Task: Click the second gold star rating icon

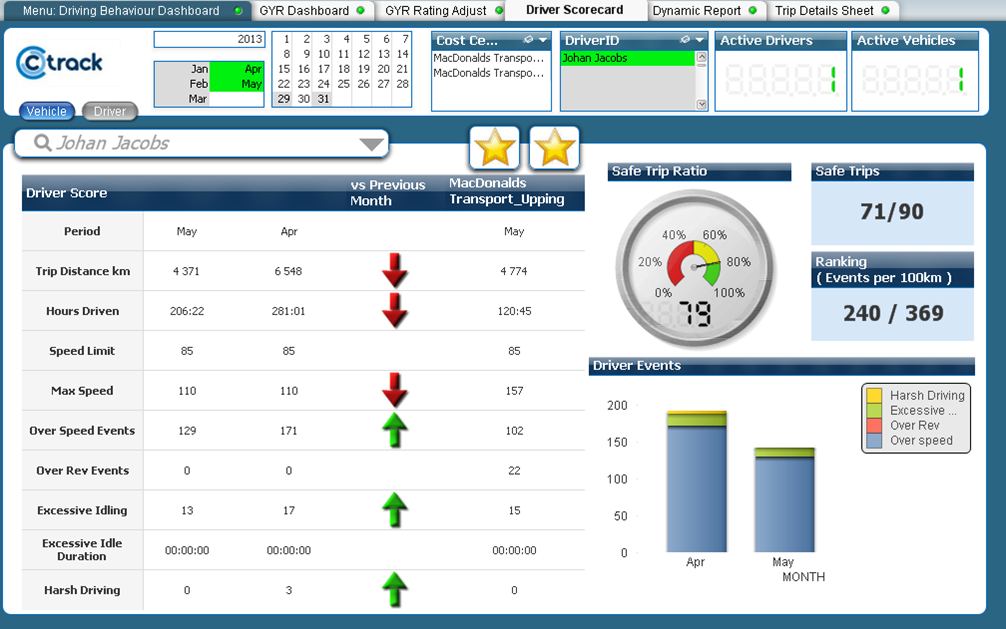Action: click(555, 149)
